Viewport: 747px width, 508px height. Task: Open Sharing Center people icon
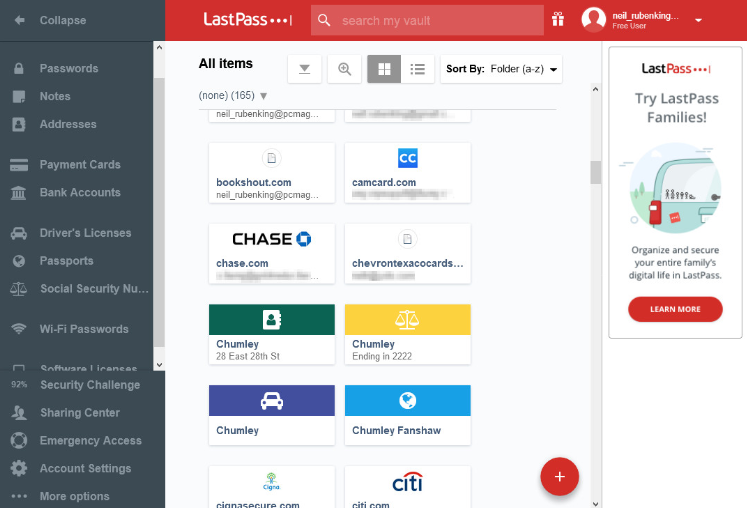(19, 413)
